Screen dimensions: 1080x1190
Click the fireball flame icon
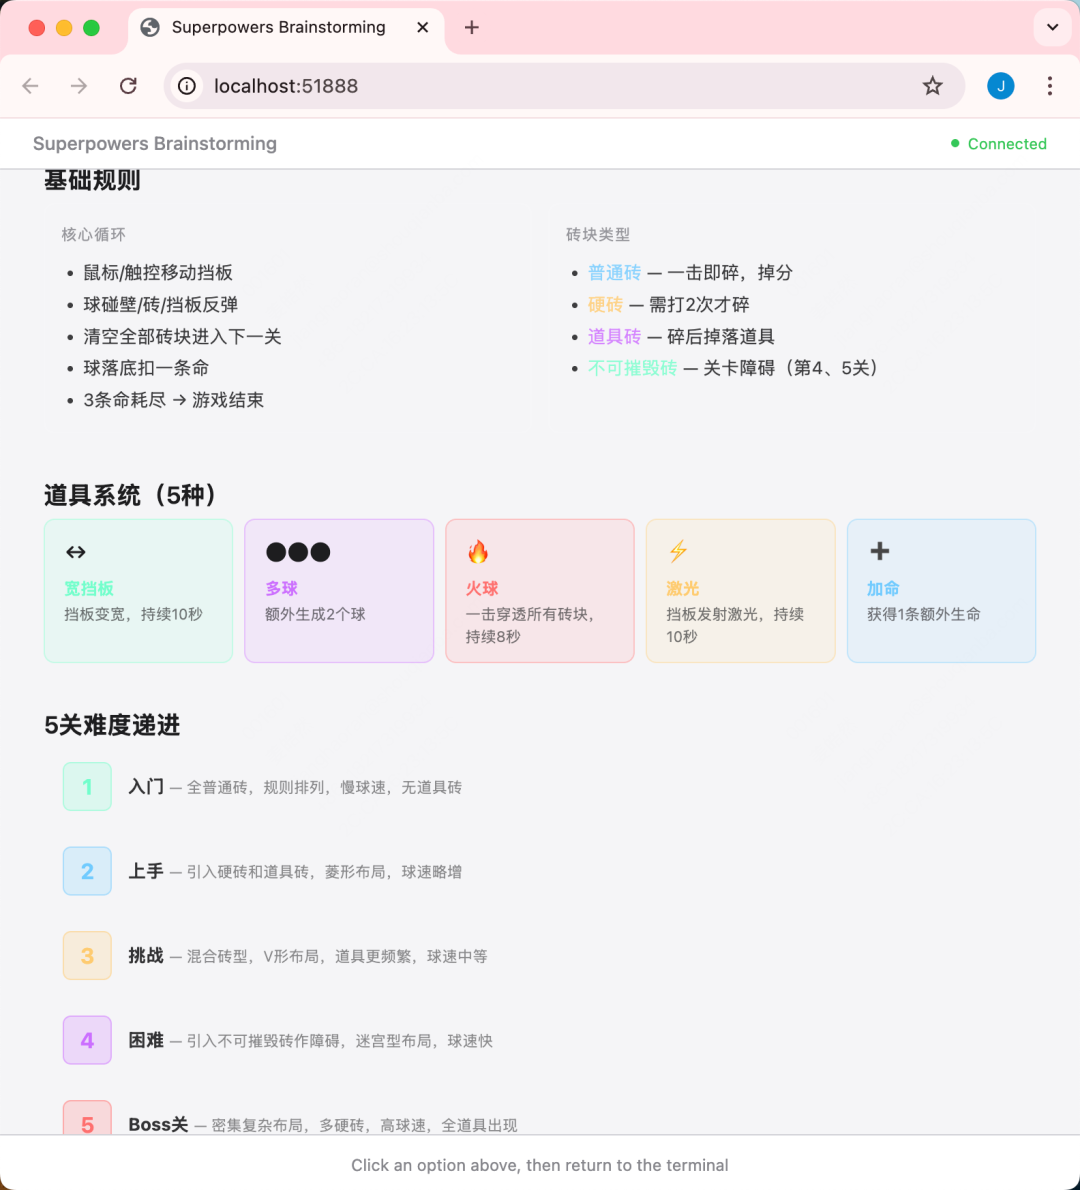[478, 552]
